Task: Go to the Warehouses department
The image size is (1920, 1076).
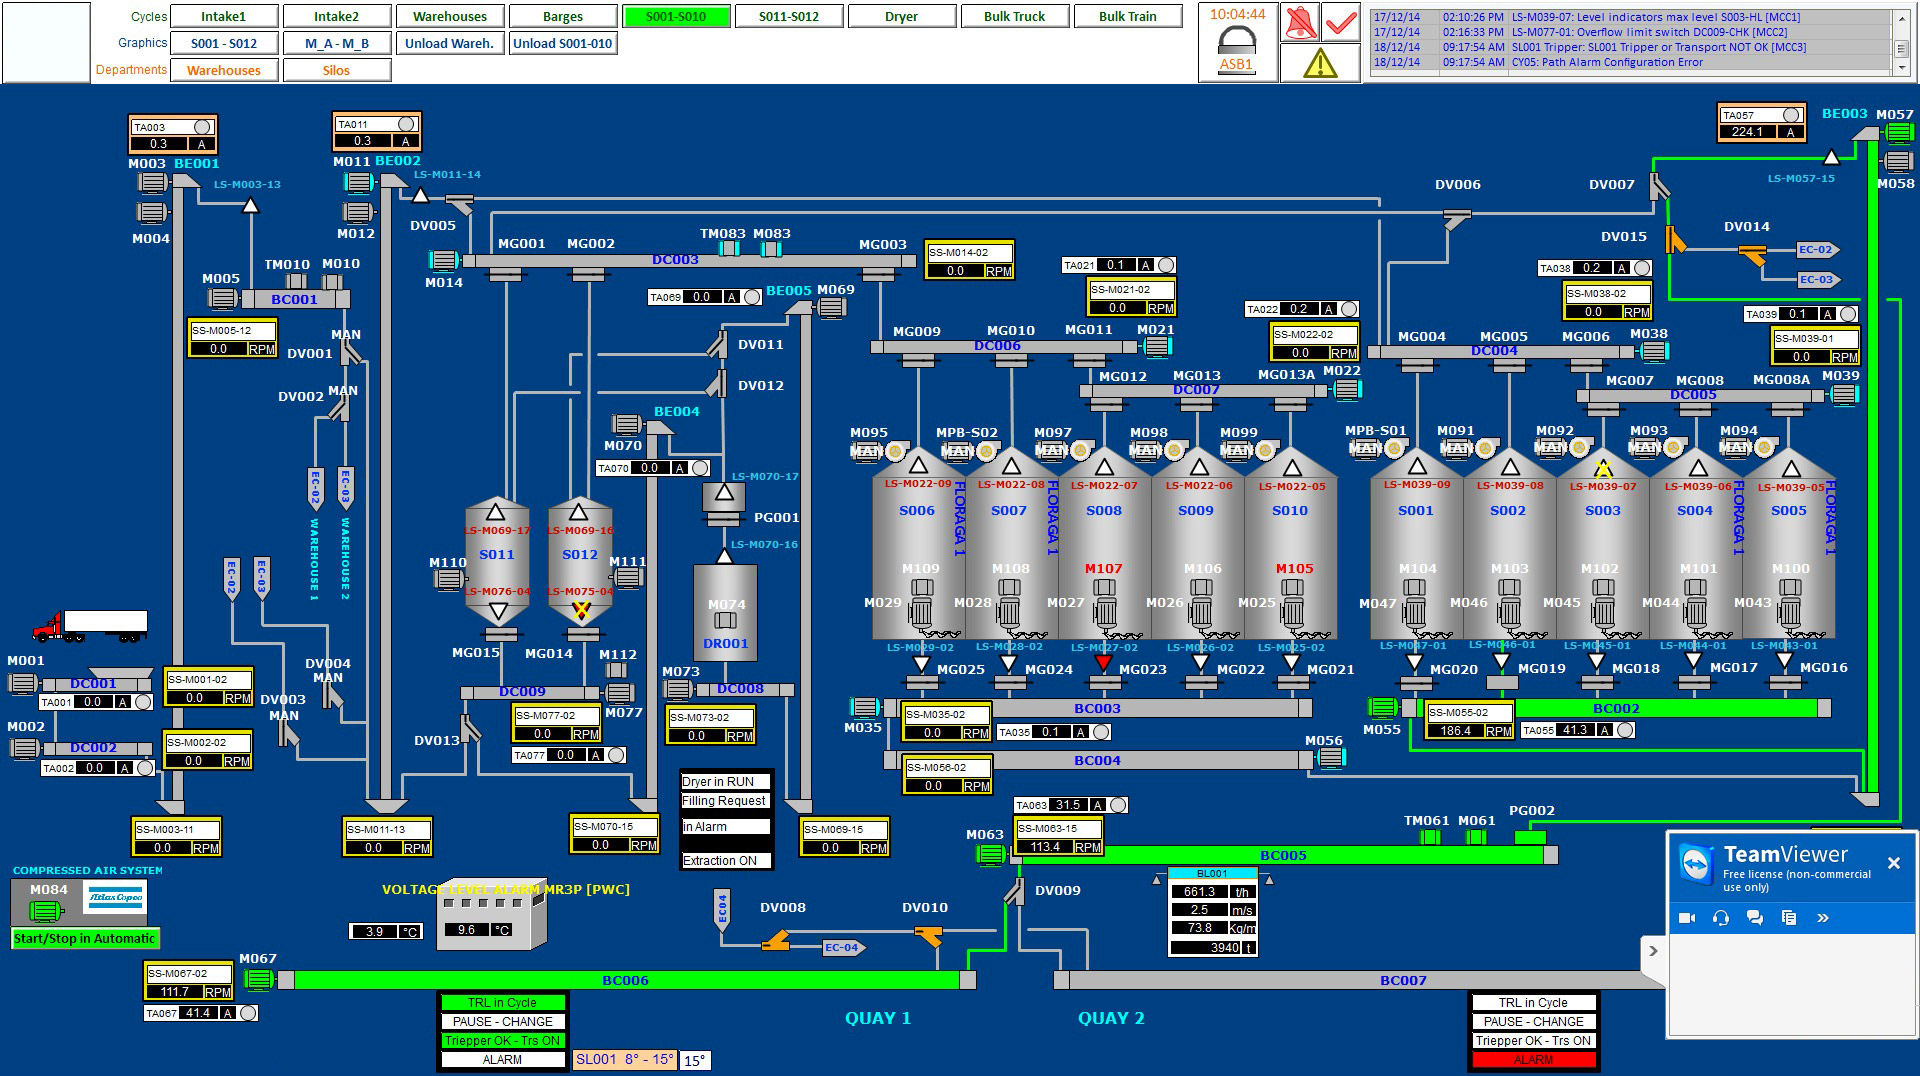Action: (x=224, y=70)
